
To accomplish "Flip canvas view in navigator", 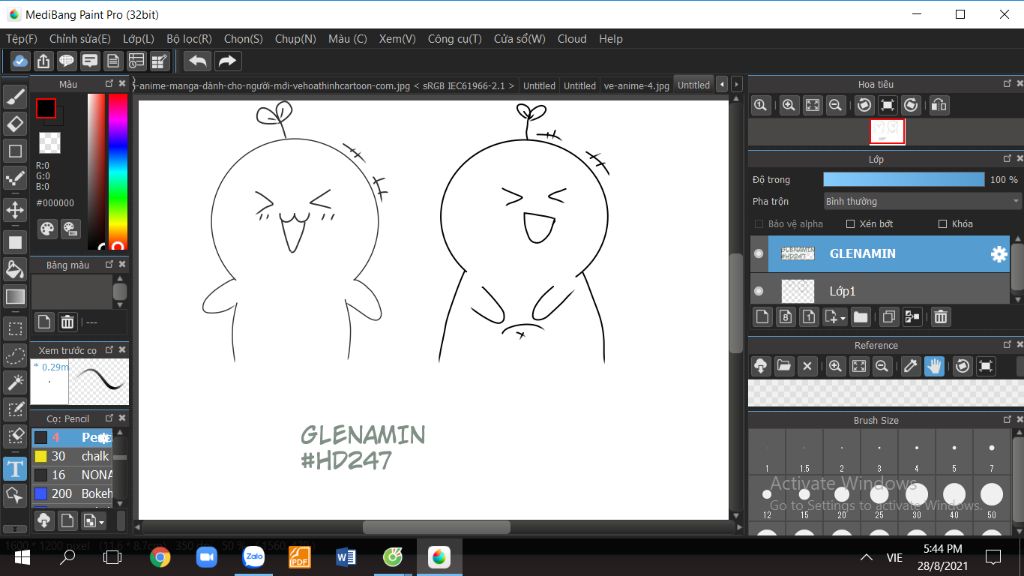I will [938, 105].
